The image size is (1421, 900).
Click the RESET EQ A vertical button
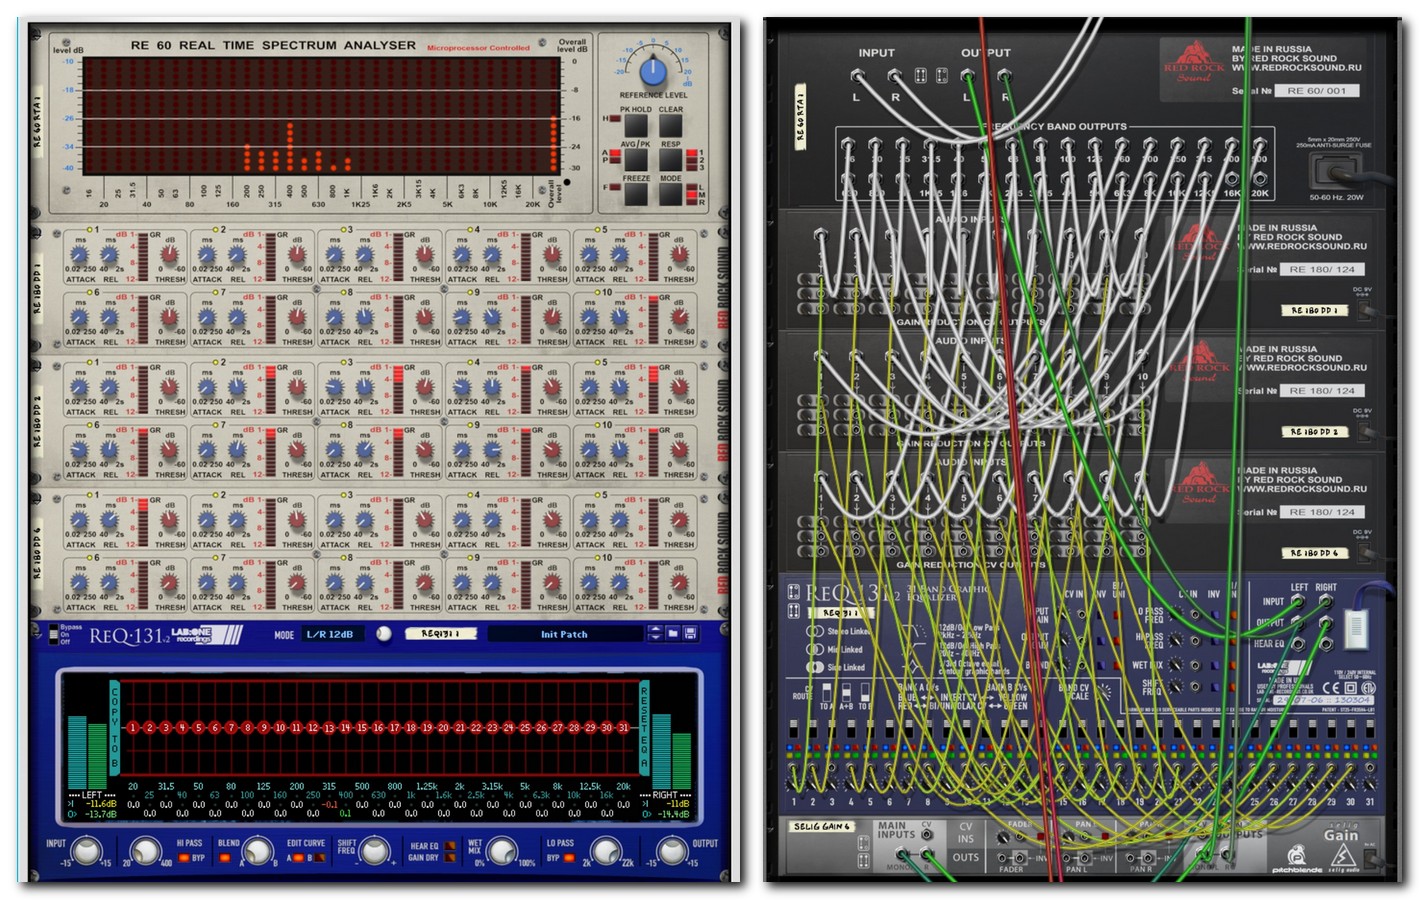643,728
